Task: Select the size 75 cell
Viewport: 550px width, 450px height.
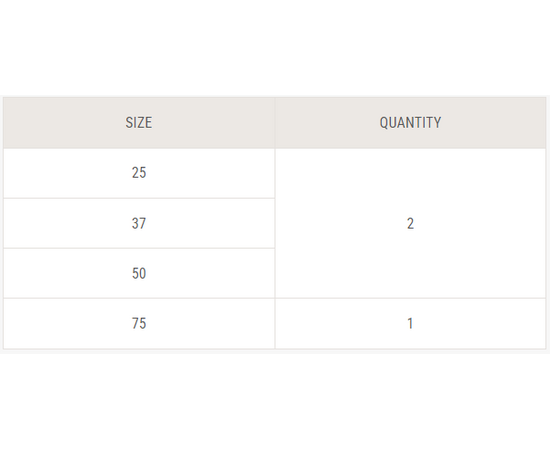Action: click(x=139, y=323)
